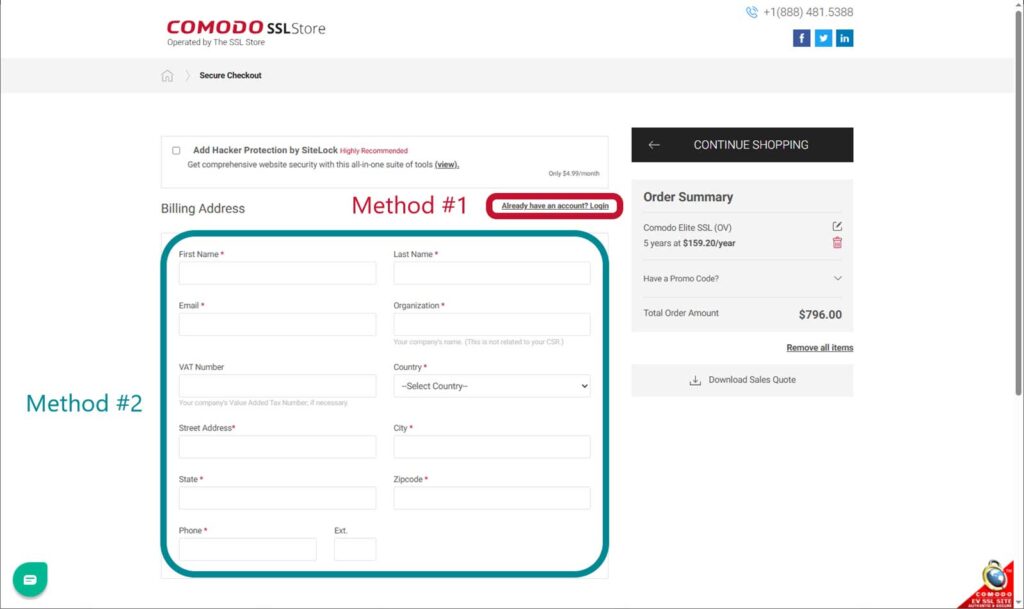Click Already have an account? Login link
The width and height of the screenshot is (1024, 609).
tap(554, 206)
